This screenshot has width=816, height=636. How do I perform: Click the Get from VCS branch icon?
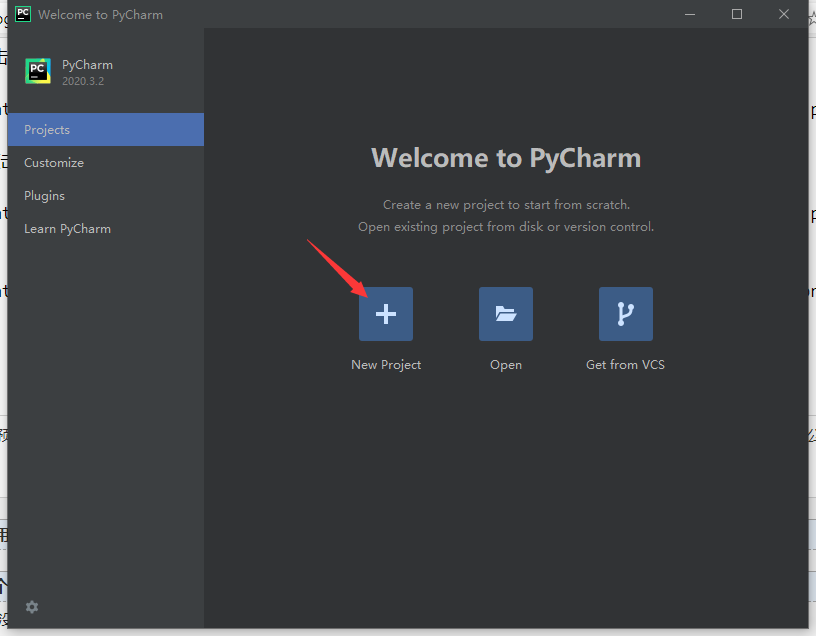tap(626, 314)
